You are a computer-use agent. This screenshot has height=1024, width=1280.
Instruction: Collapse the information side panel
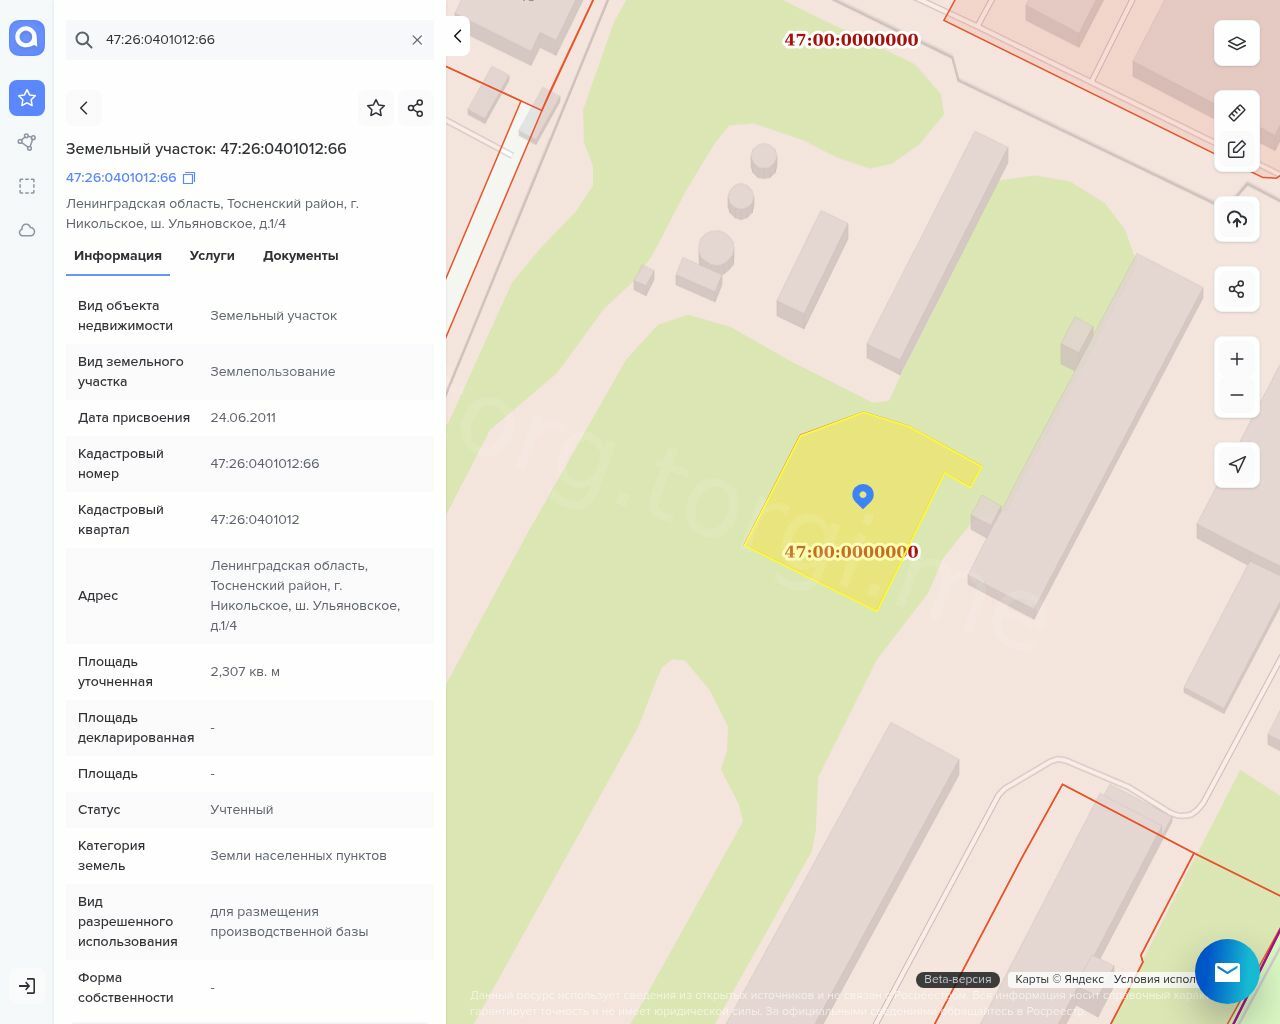click(x=457, y=37)
